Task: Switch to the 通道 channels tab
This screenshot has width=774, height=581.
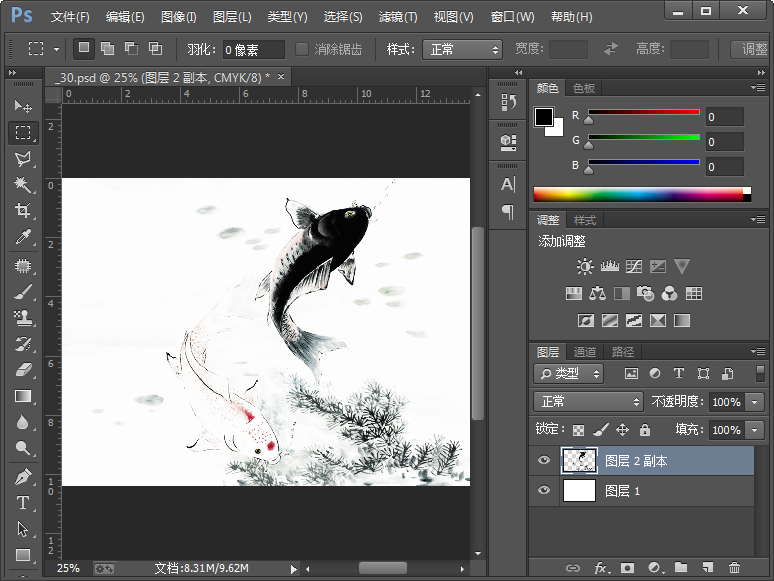Action: coord(585,352)
